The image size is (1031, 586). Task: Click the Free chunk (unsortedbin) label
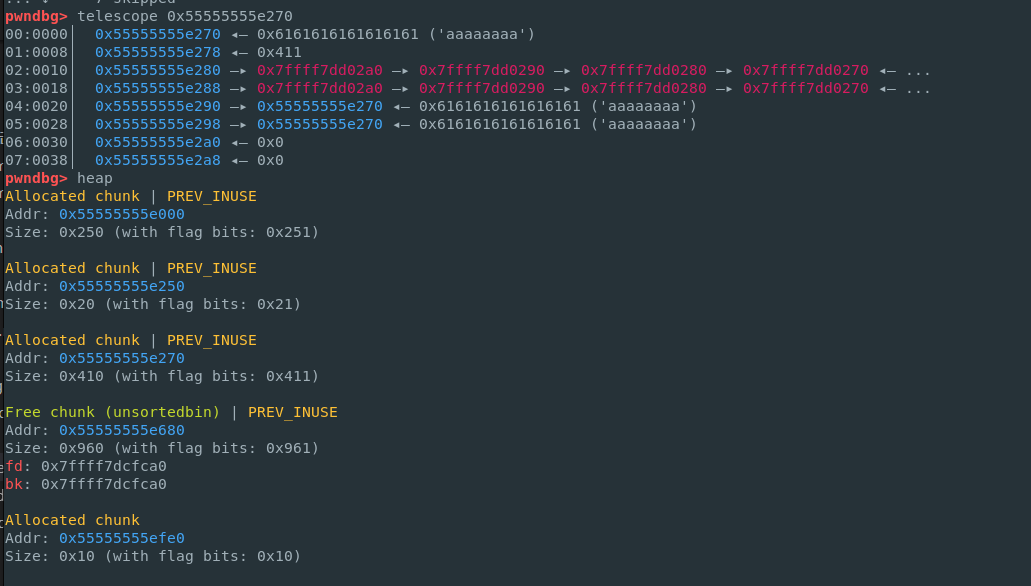(113, 412)
